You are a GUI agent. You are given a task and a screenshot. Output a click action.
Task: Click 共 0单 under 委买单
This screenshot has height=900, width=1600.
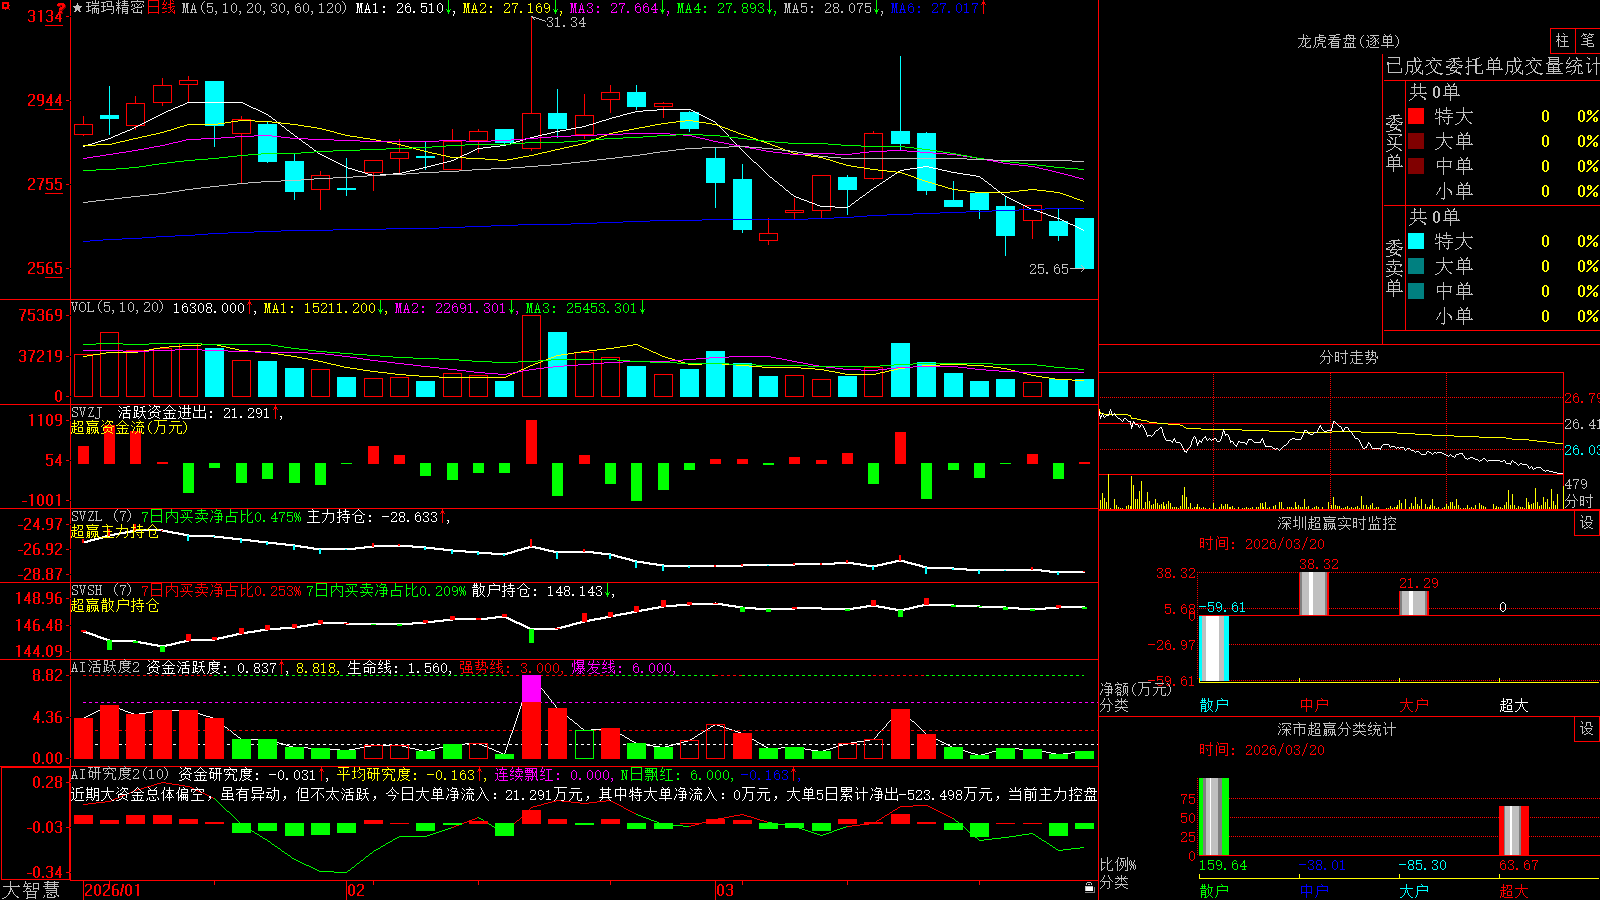click(1435, 92)
